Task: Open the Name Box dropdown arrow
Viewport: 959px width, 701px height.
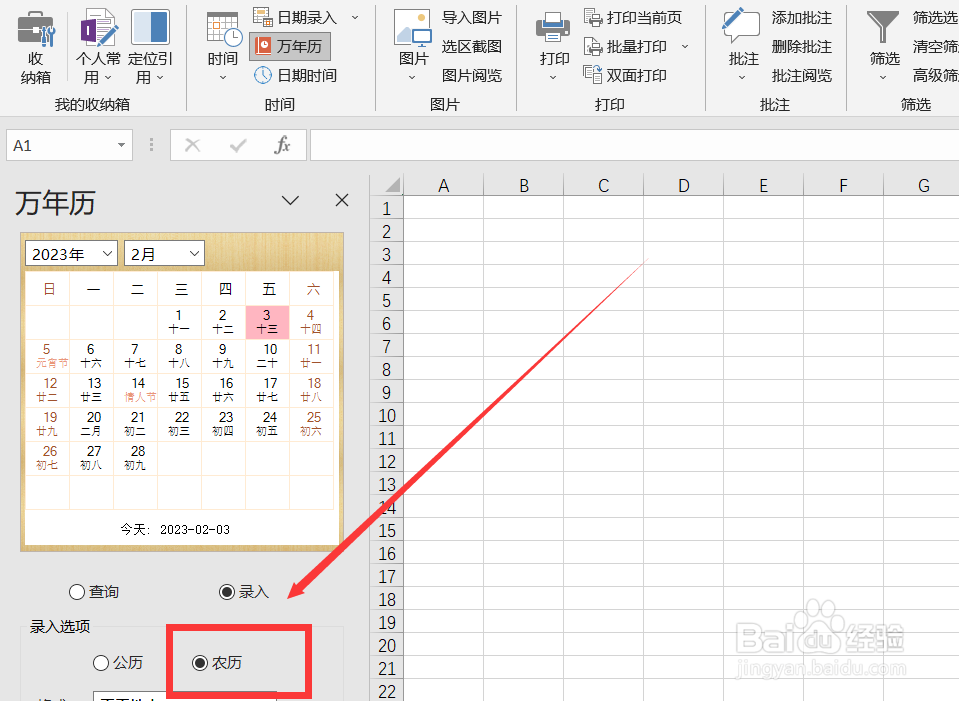Action: (121, 146)
